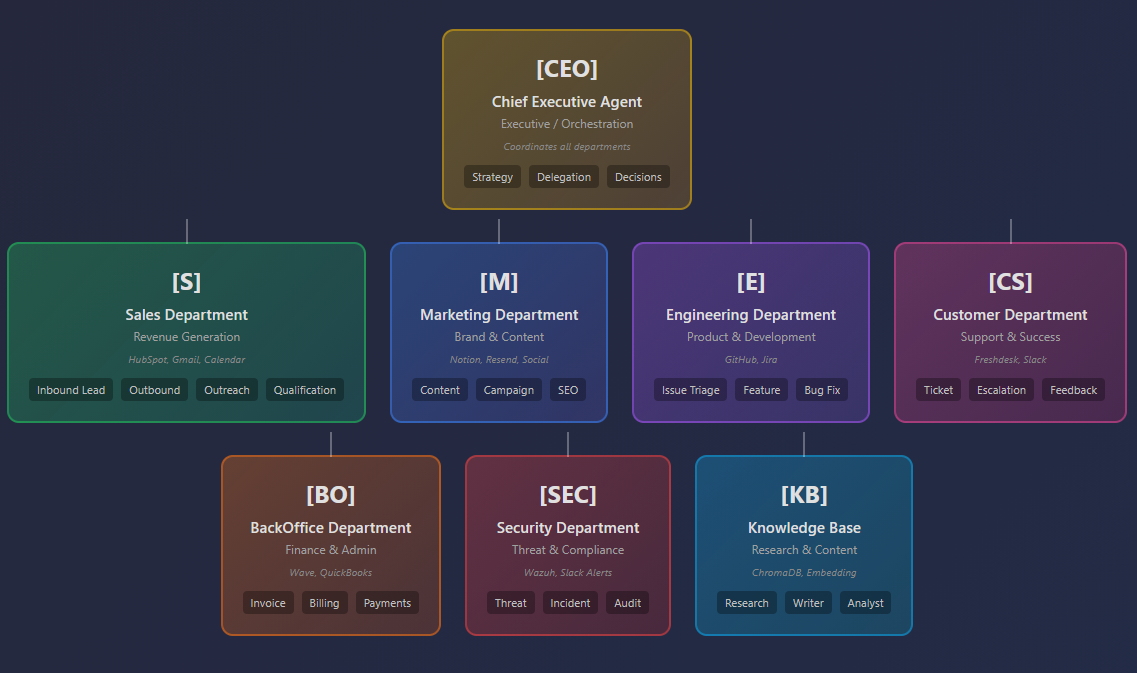The height and width of the screenshot is (673, 1137).
Task: Select the Analyst tag in Knowledge Base
Action: 865,603
